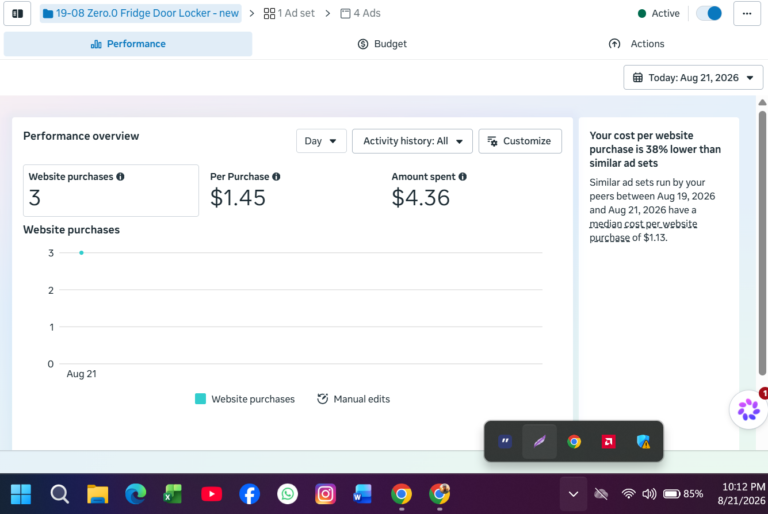Screen dimensions: 768x514
Task: Open the AMD software tray icon
Action: 608,441
